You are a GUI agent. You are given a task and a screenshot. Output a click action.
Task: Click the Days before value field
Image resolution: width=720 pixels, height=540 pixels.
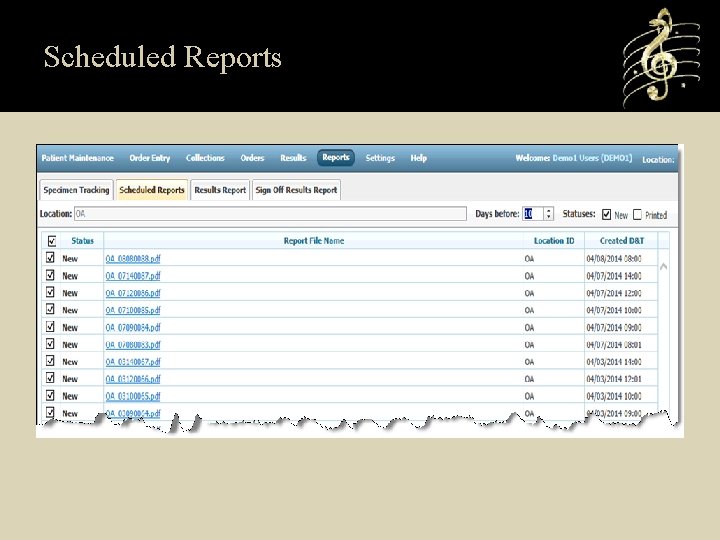[533, 214]
